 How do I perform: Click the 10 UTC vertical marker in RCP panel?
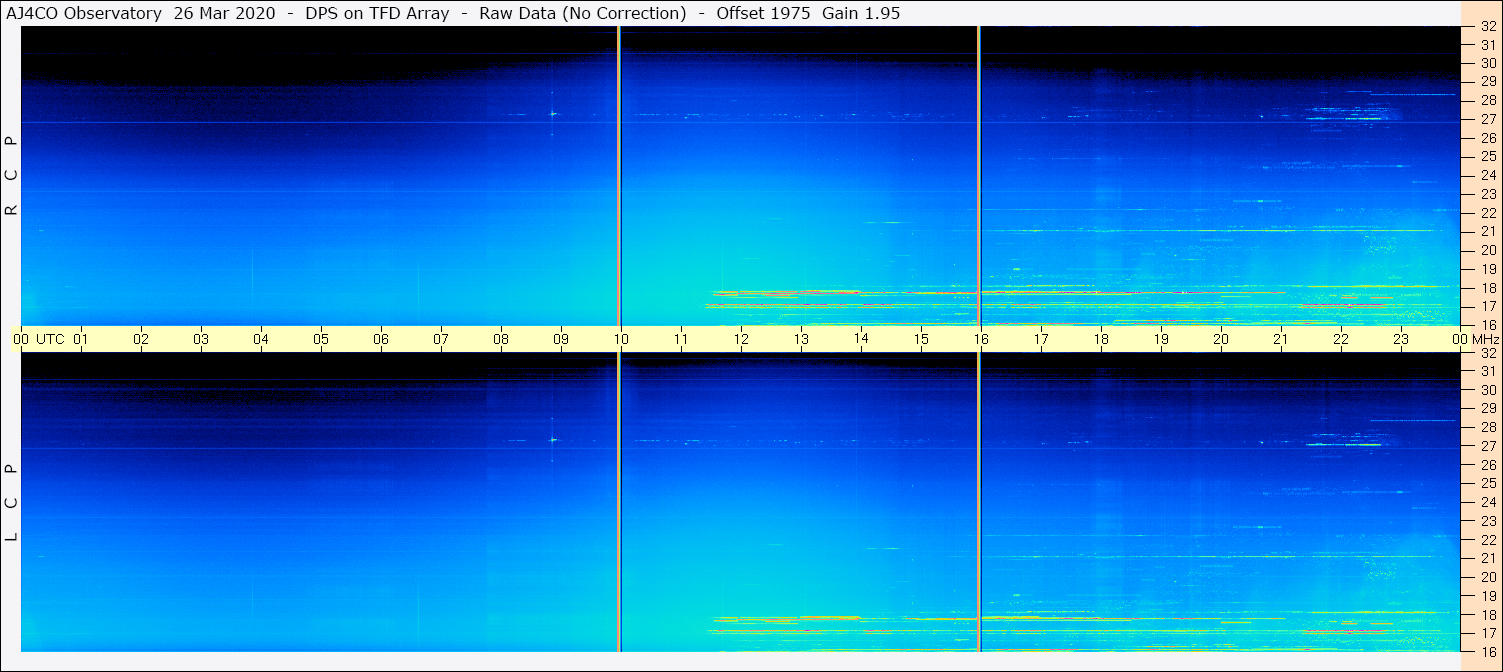coord(619,175)
